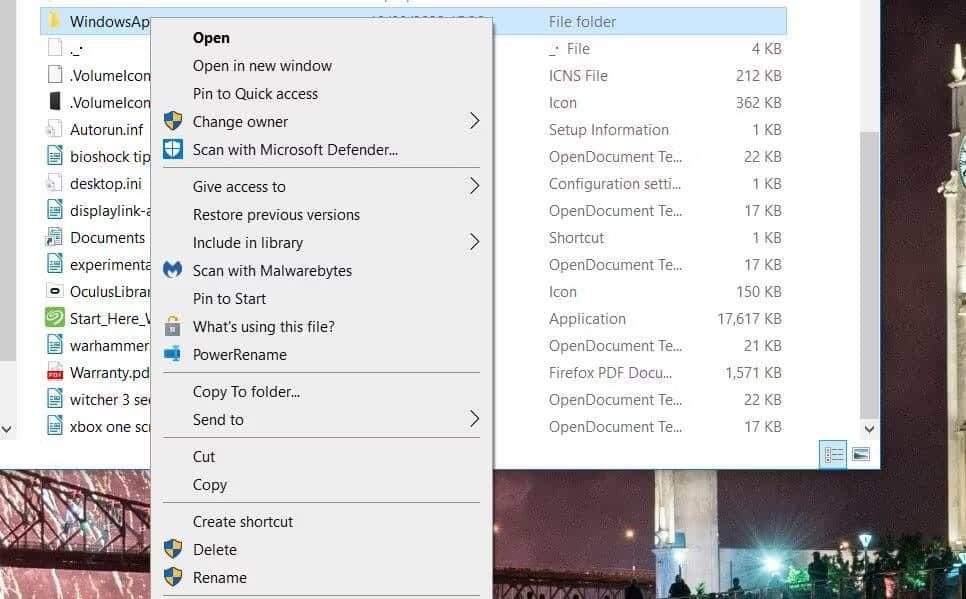966x599 pixels.
Task: Click the Microsoft Defender shield icon
Action: [174, 149]
